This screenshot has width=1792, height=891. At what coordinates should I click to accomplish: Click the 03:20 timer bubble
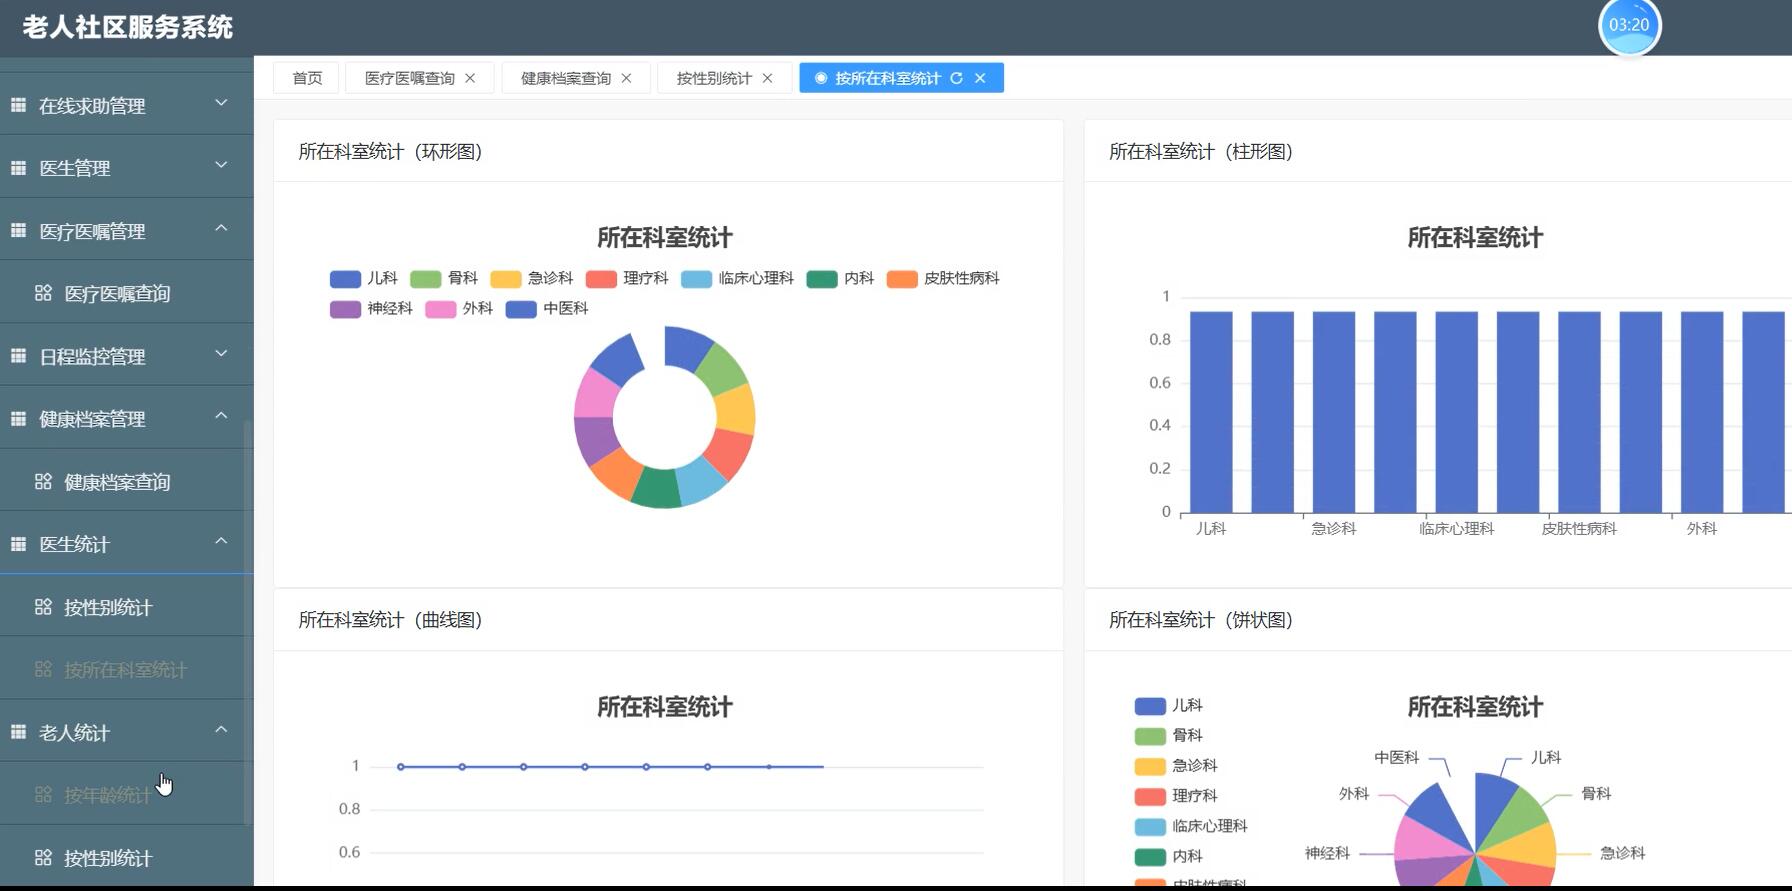point(1629,25)
